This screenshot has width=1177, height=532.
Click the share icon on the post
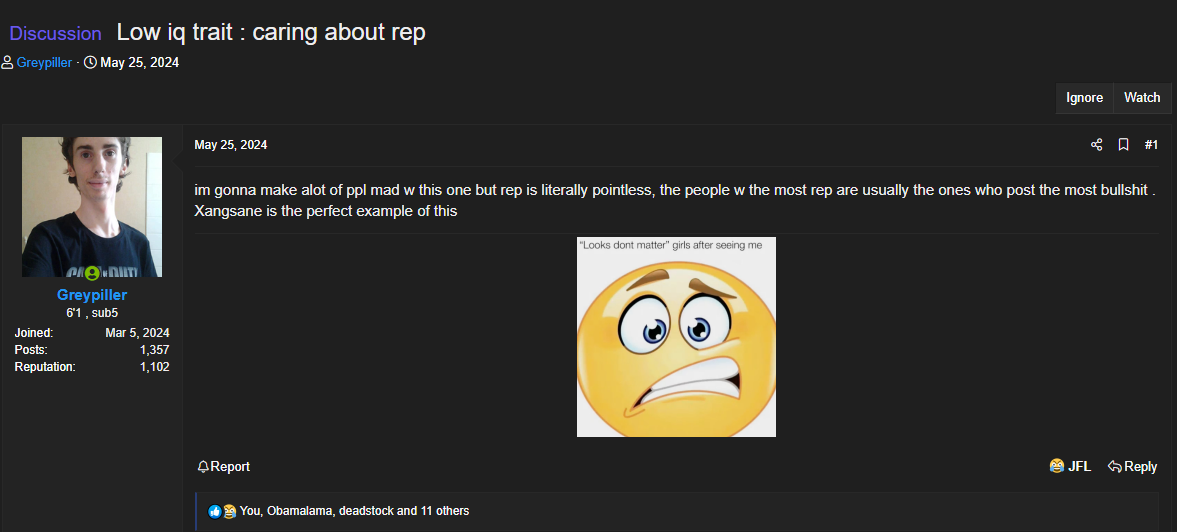(1096, 145)
